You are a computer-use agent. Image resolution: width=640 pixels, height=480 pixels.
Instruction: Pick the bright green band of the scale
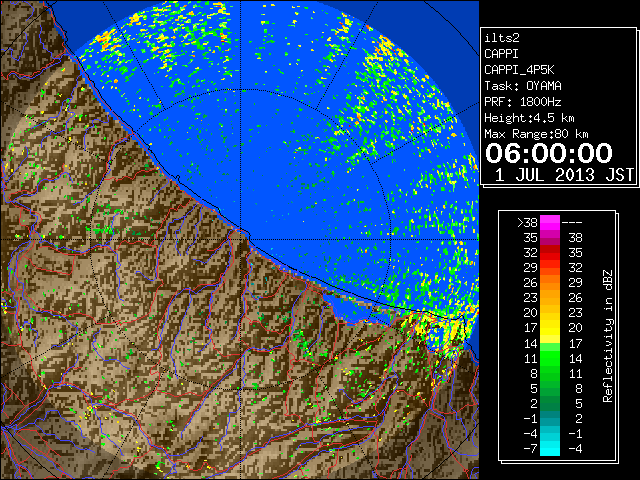pyautogui.click(x=550, y=358)
